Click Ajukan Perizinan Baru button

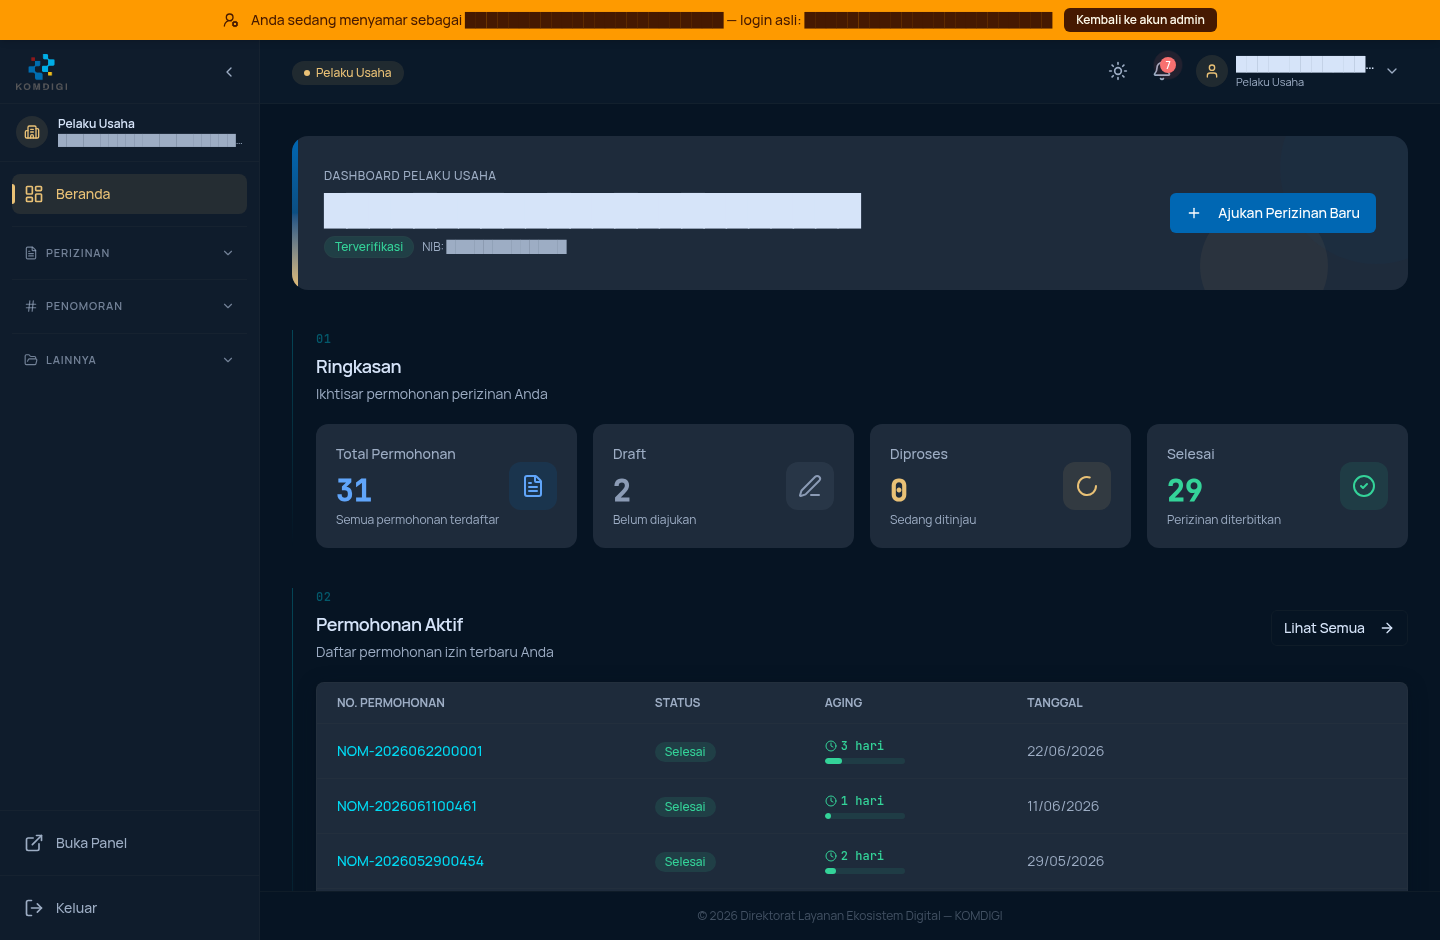(1273, 213)
